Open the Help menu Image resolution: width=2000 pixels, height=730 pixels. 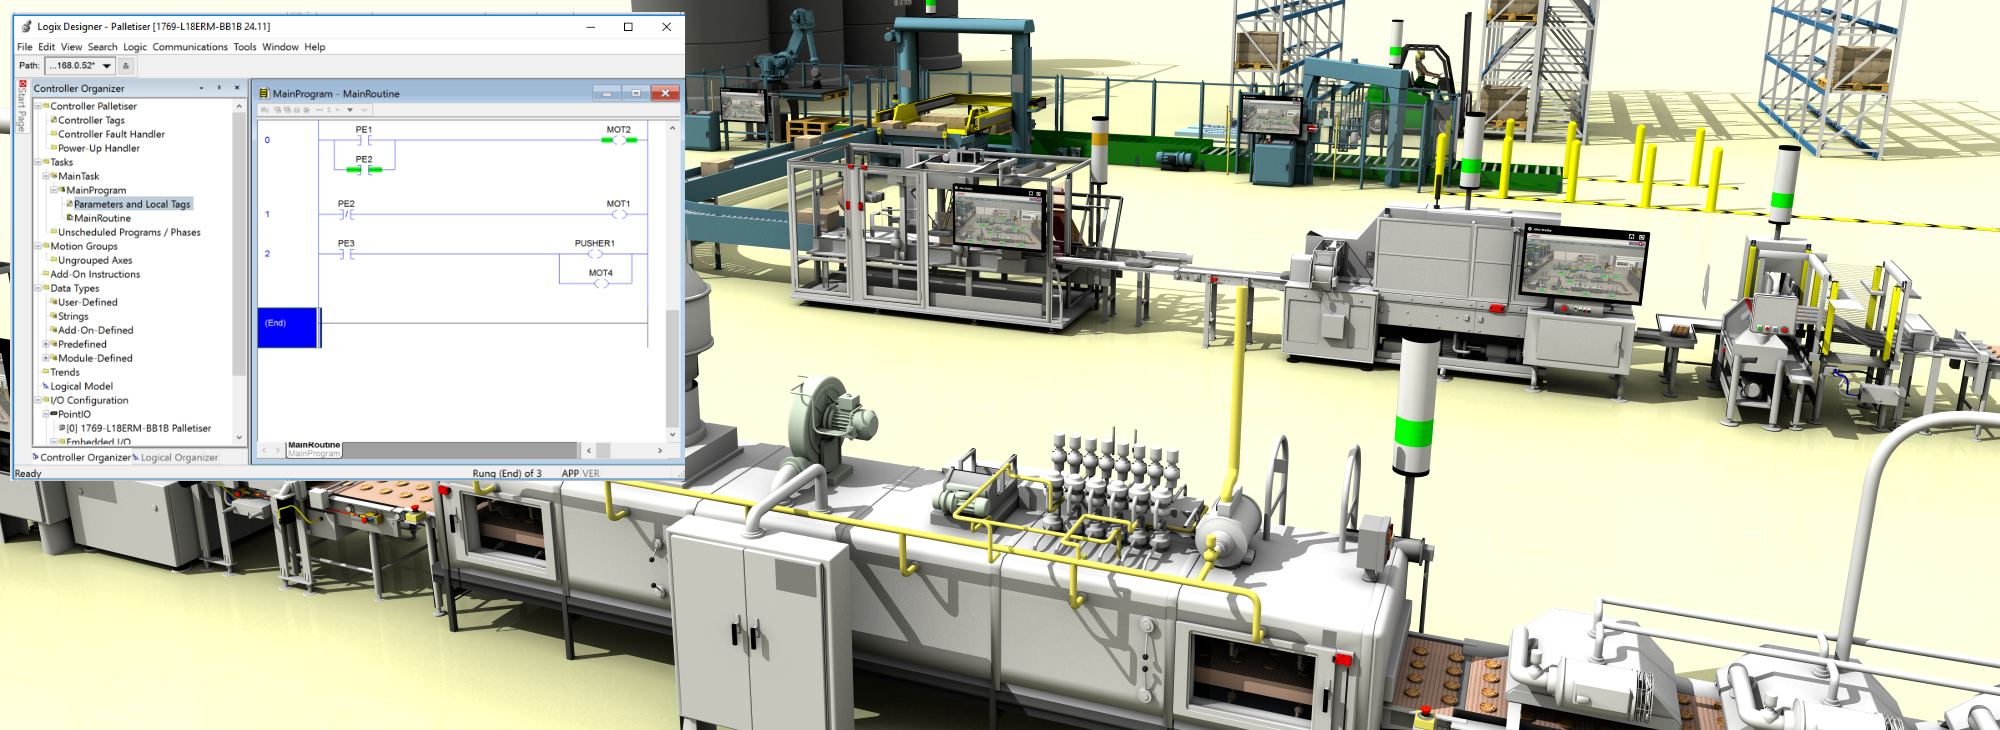point(315,47)
